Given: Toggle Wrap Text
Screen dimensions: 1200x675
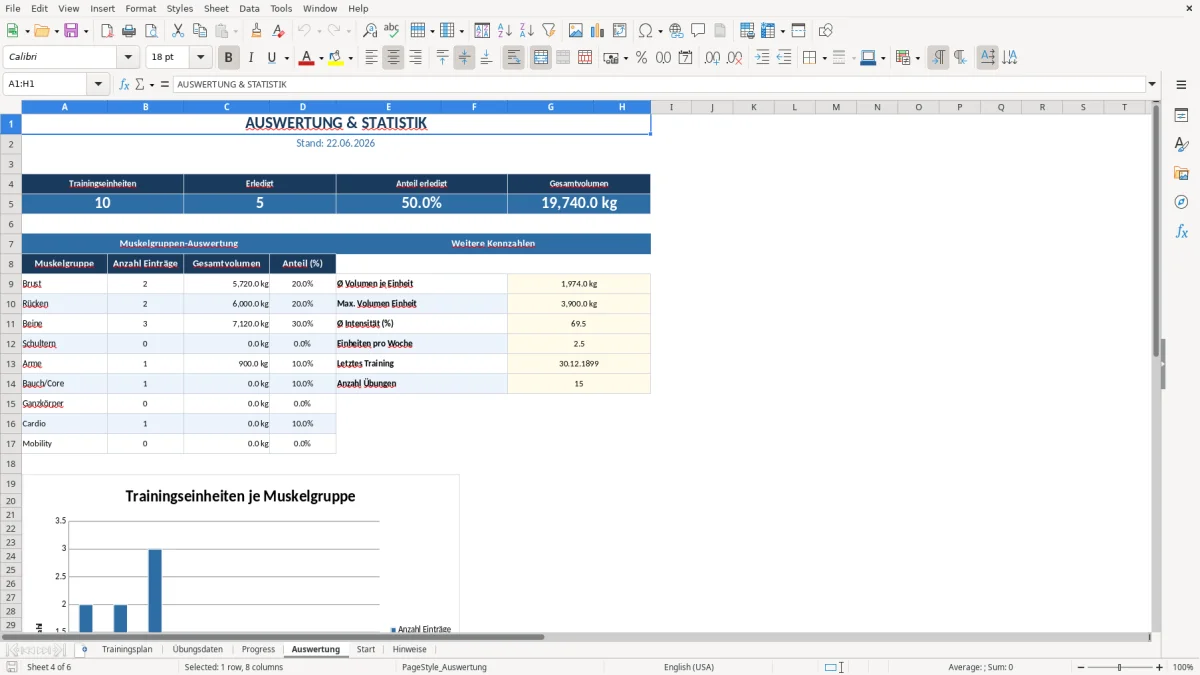Looking at the screenshot, I should point(513,58).
